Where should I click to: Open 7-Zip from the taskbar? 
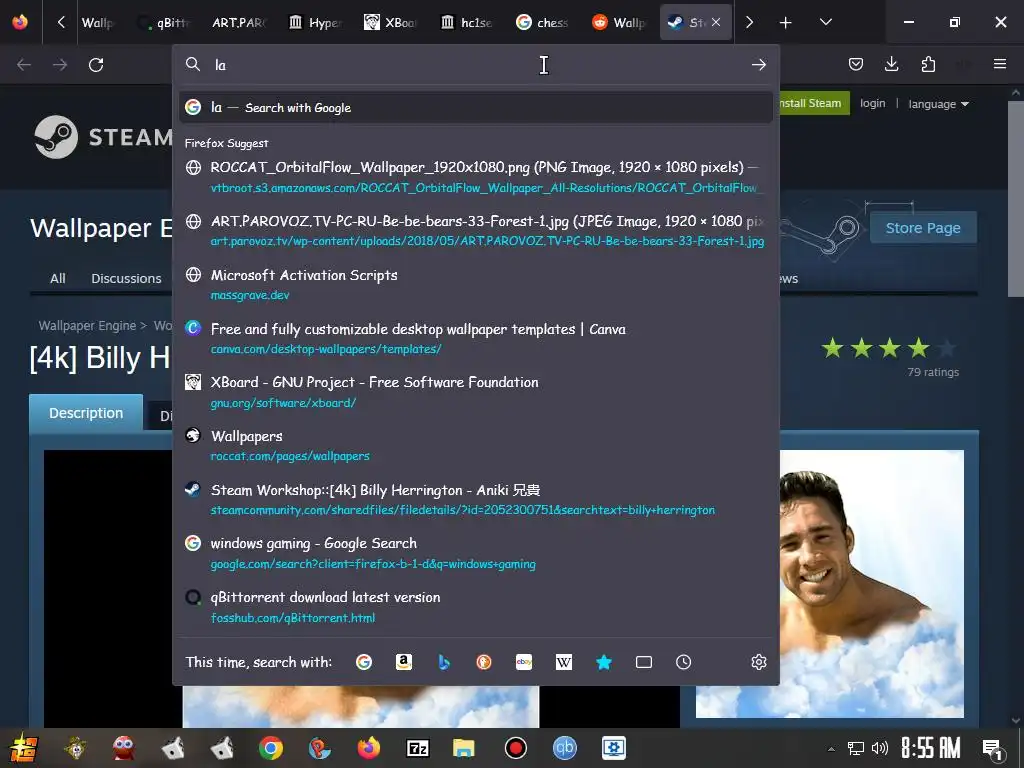click(417, 748)
